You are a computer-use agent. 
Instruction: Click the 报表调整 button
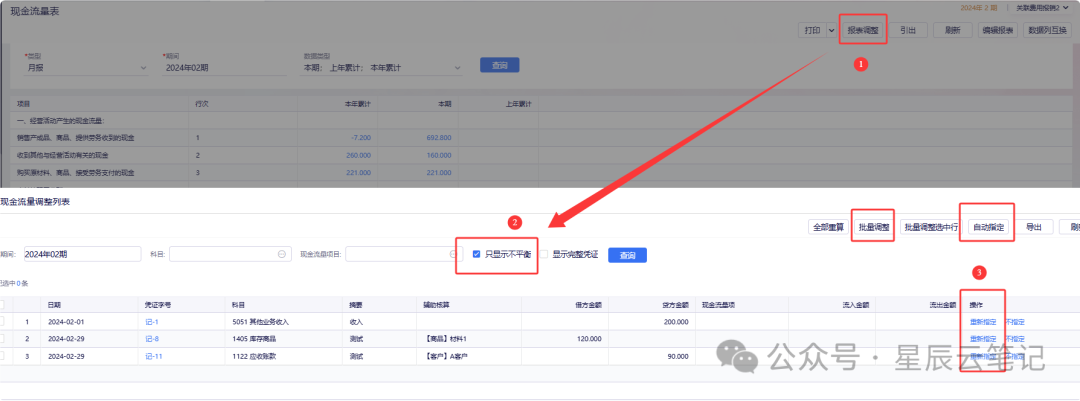pyautogui.click(x=863, y=30)
